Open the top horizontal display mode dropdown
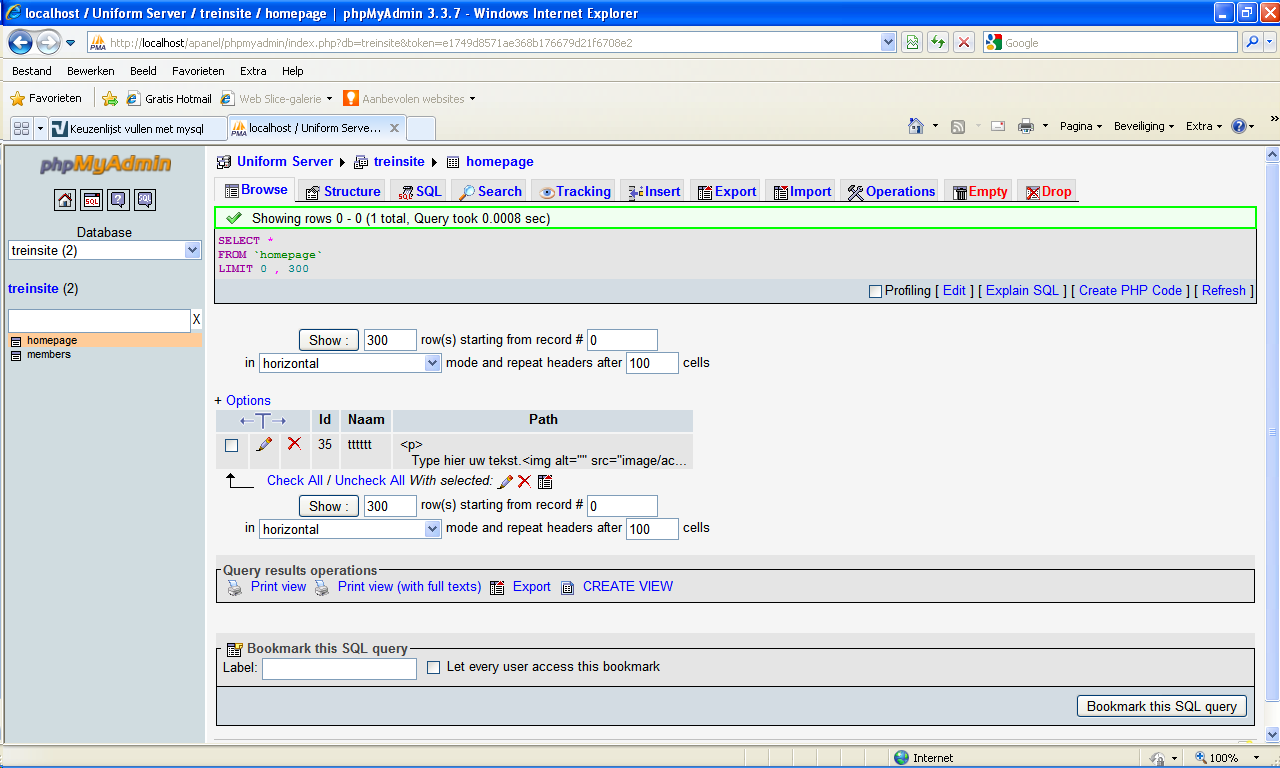 click(x=350, y=364)
